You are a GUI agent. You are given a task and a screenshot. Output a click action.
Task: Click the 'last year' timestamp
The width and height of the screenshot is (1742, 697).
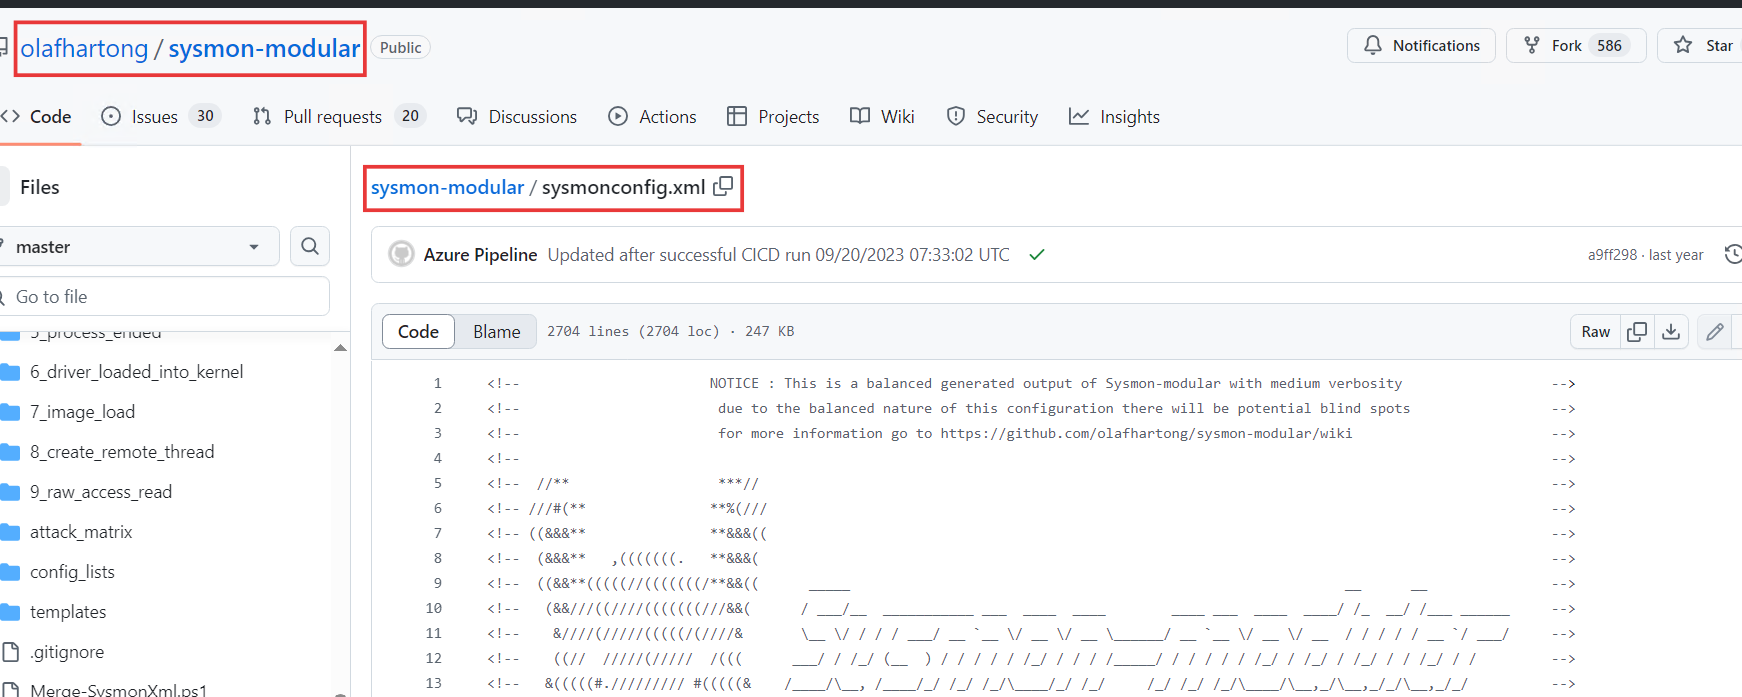(1676, 255)
